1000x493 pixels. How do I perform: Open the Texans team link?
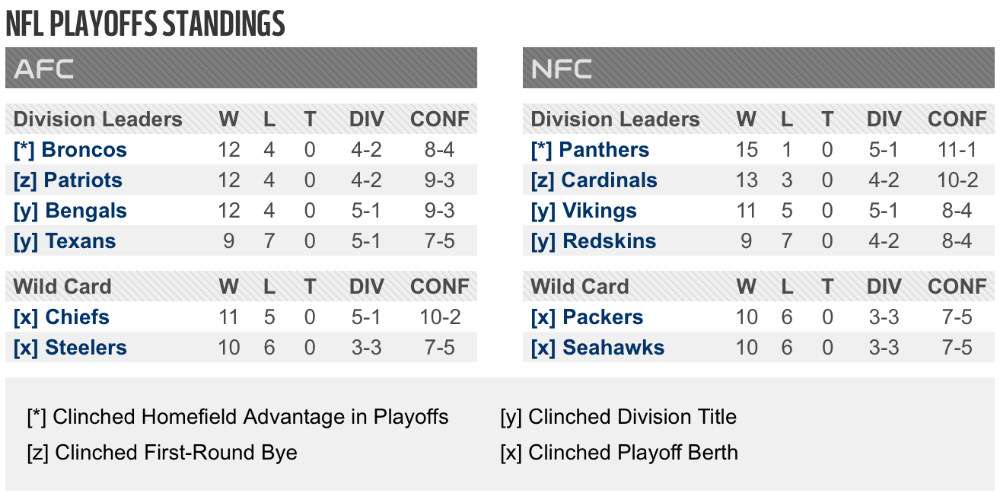tap(64, 242)
